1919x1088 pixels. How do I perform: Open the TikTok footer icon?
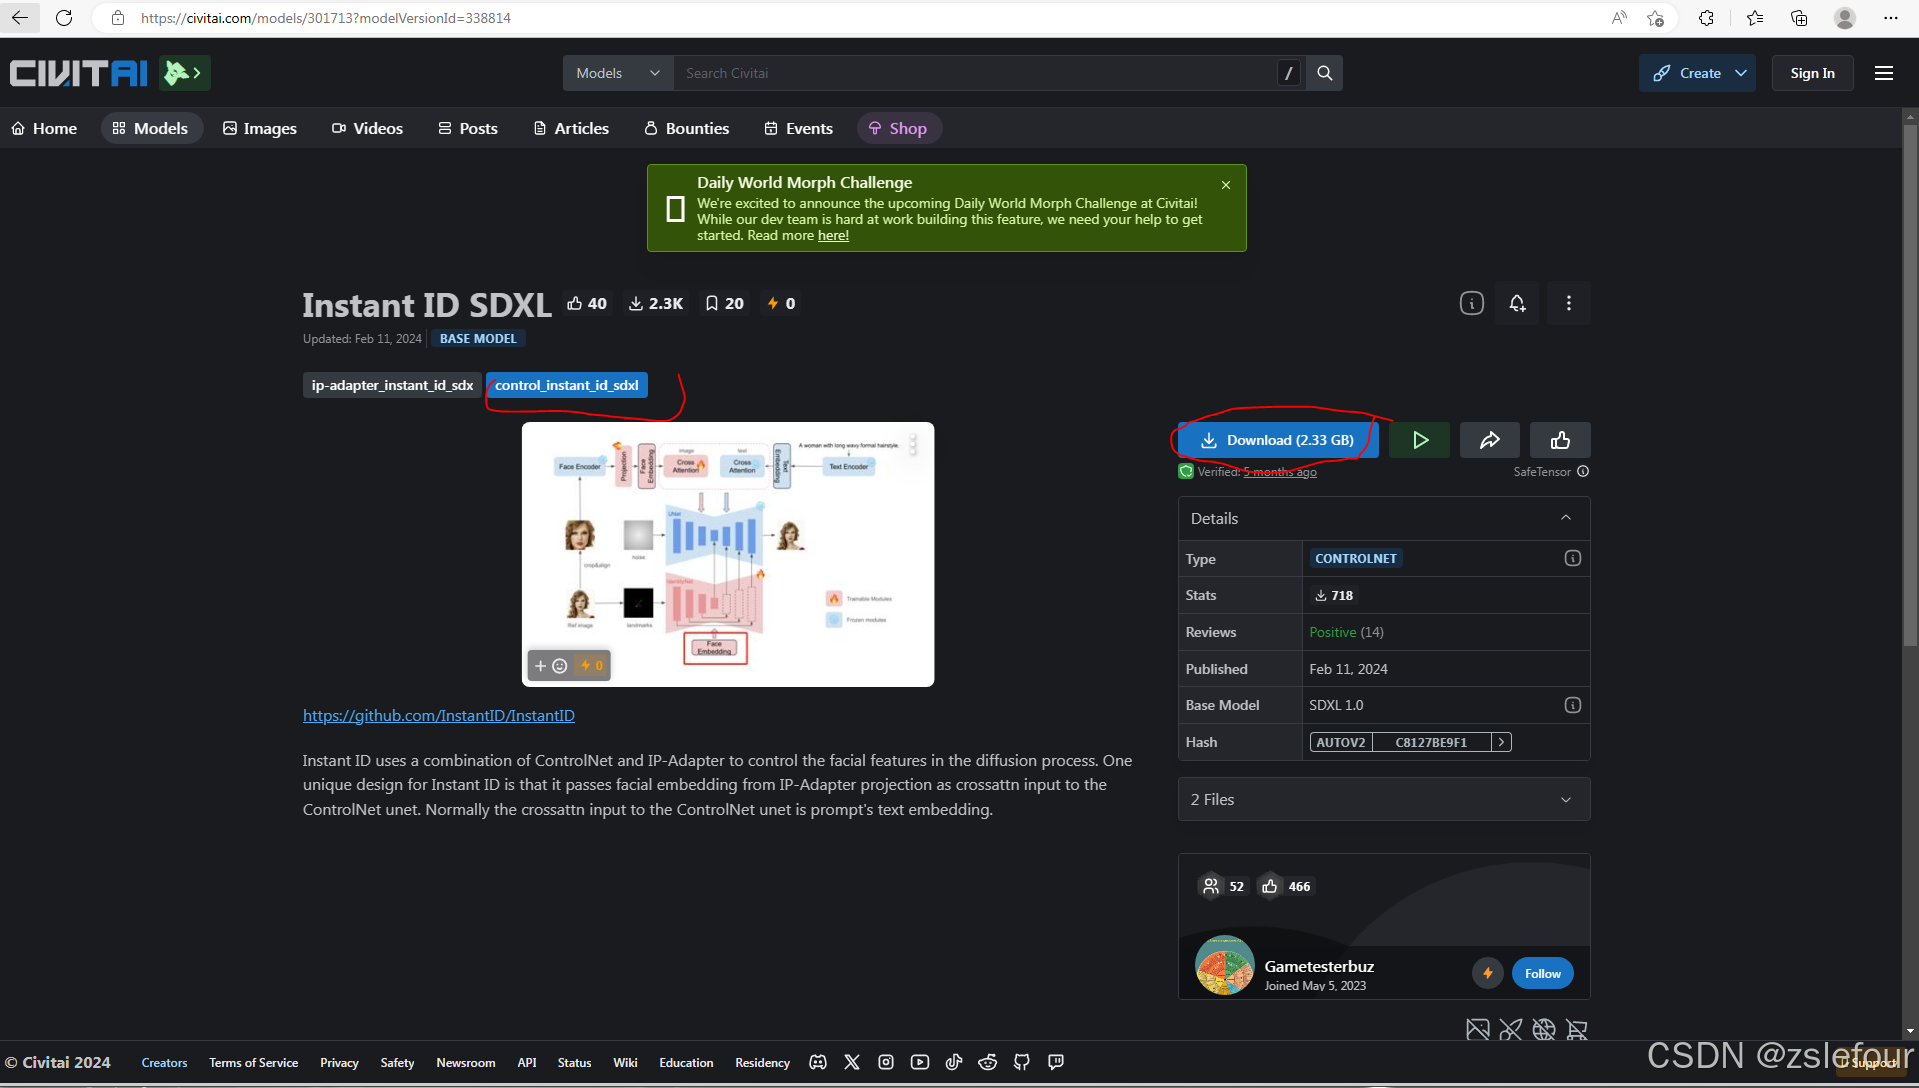pyautogui.click(x=954, y=1062)
